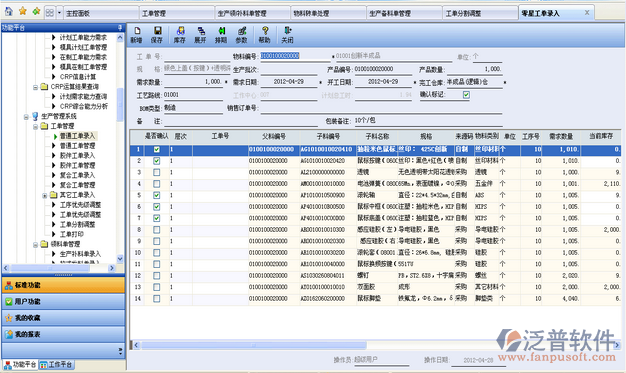Click the home icon in top-left corner
This screenshot has width=626, height=373.
pyautogui.click(x=9, y=12)
